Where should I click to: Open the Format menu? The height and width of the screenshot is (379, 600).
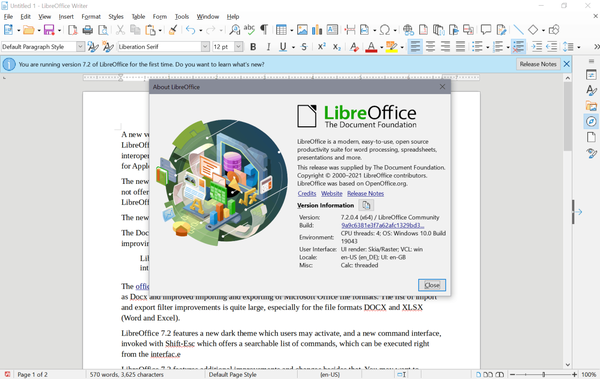(91, 16)
